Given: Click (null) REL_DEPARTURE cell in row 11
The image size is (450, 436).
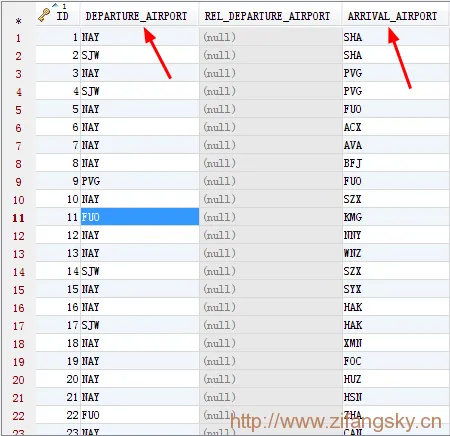Looking at the screenshot, I should (x=271, y=217).
